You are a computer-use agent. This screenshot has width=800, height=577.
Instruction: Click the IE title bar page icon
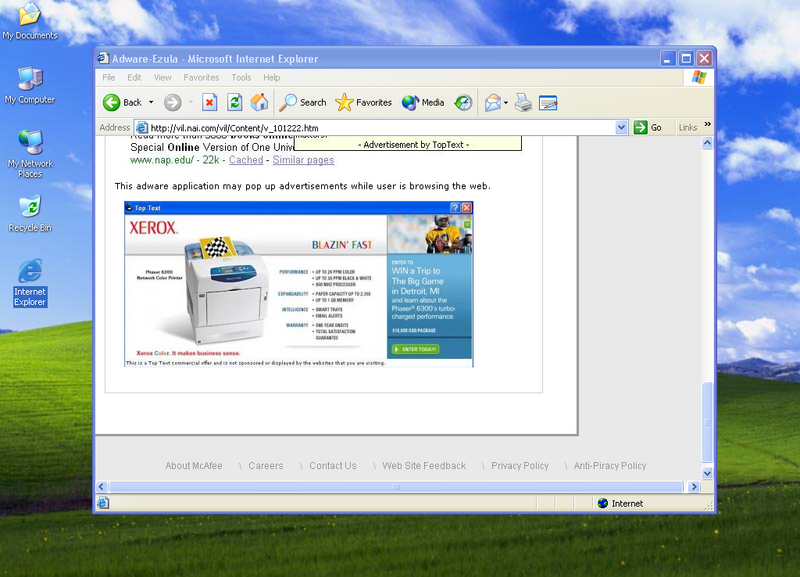[104, 58]
